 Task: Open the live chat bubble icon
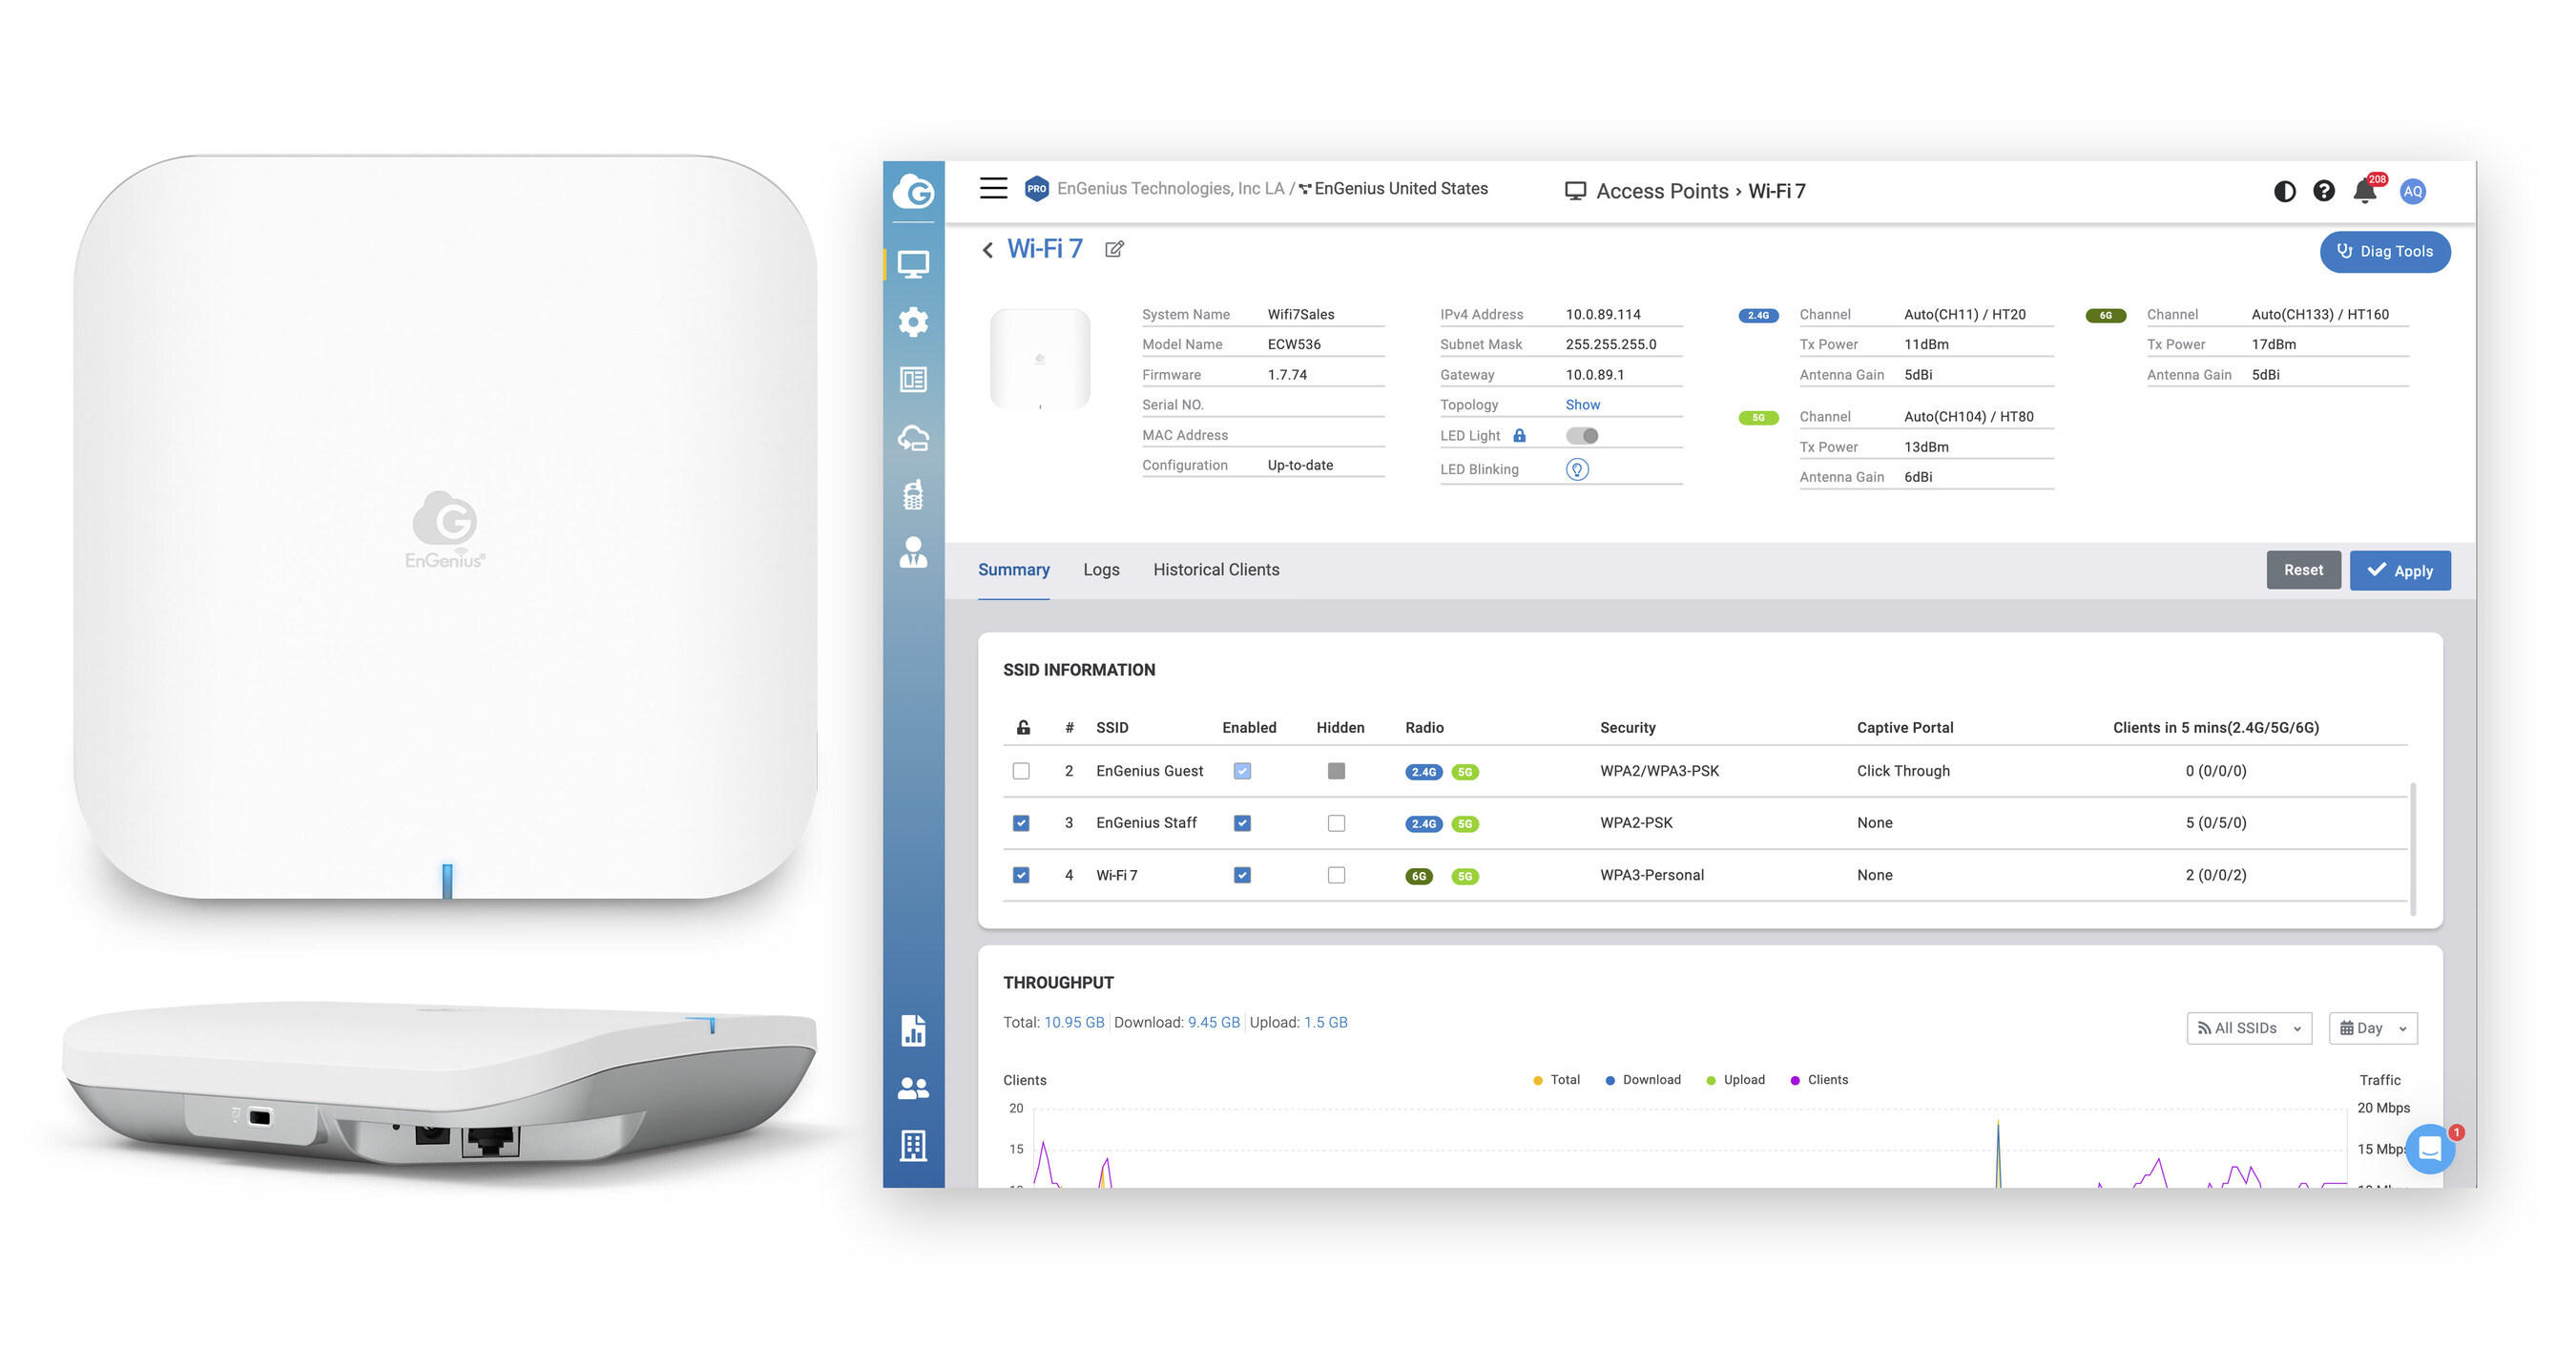click(2429, 1148)
